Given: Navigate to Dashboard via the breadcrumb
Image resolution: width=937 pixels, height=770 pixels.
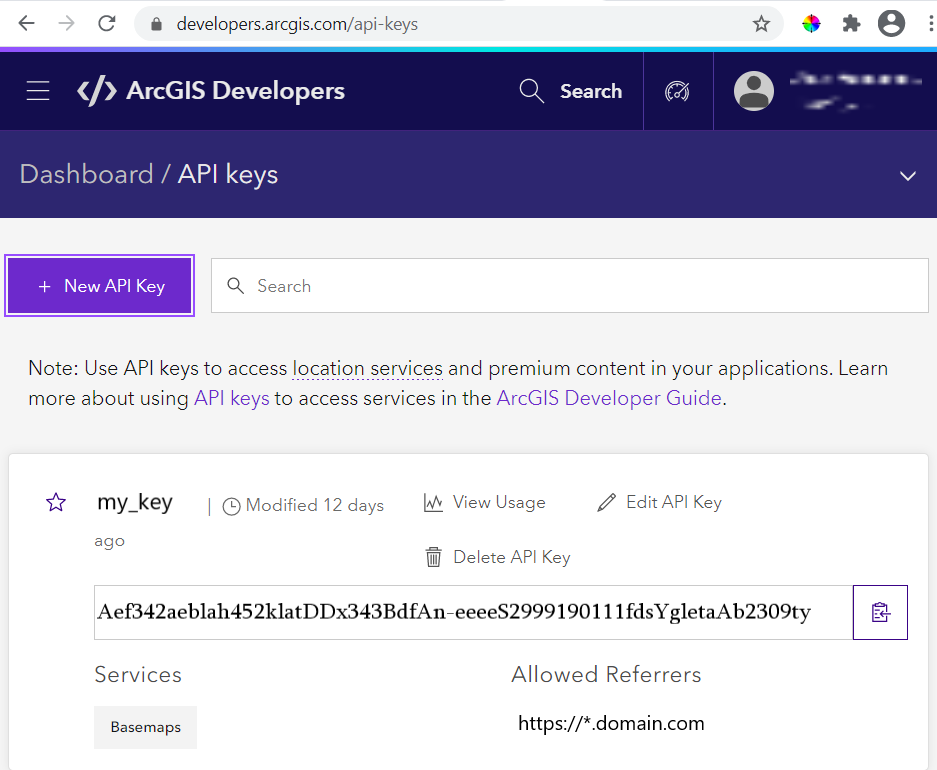Looking at the screenshot, I should point(86,174).
